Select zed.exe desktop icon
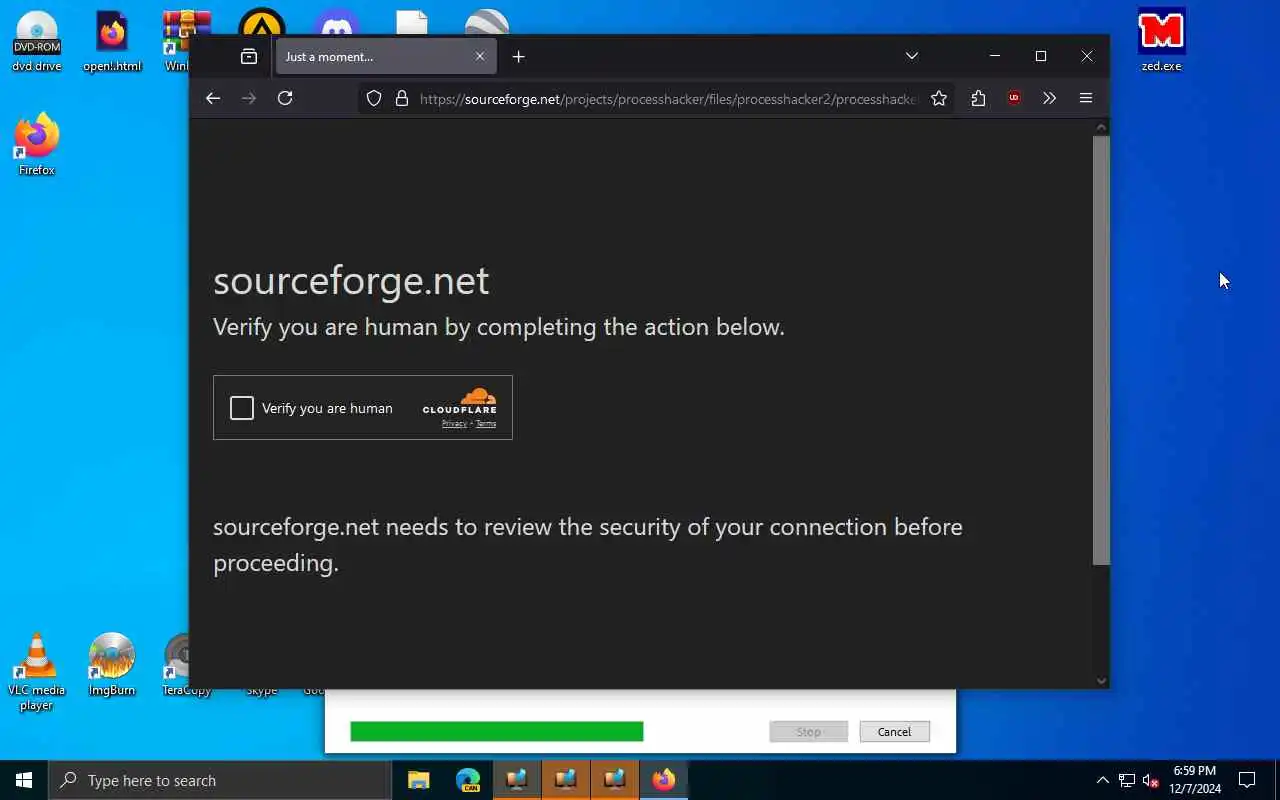This screenshot has width=1280, height=800. 1161,41
